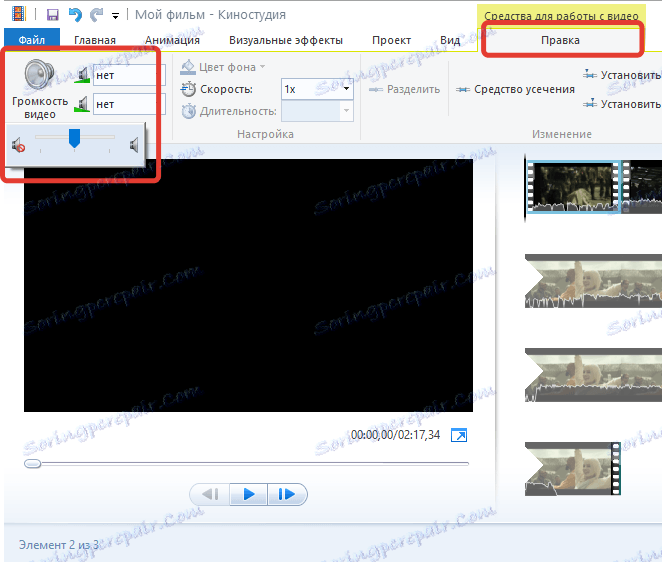This screenshot has height=562, width=662.
Task: Set maximum volume with the right speaker icon
Action: click(134, 145)
